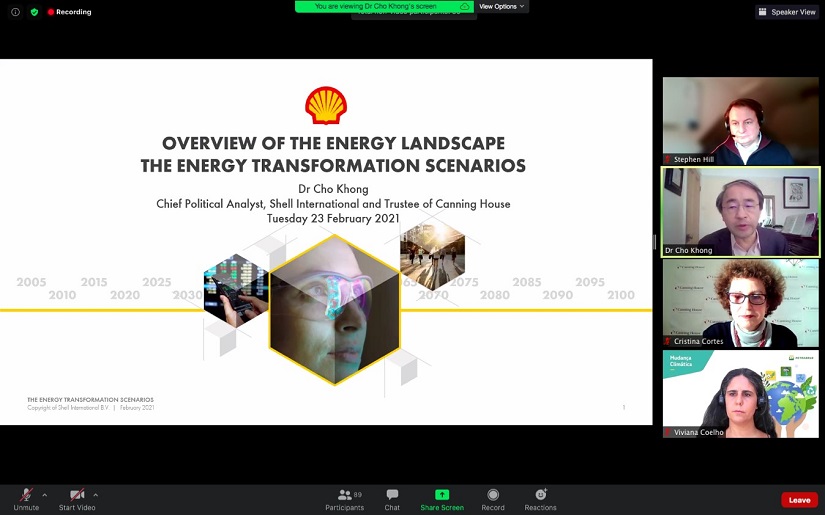The height and width of the screenshot is (515, 825).
Task: Click the muted mic icon on Stephen Hill's tile
Action: pos(668,159)
